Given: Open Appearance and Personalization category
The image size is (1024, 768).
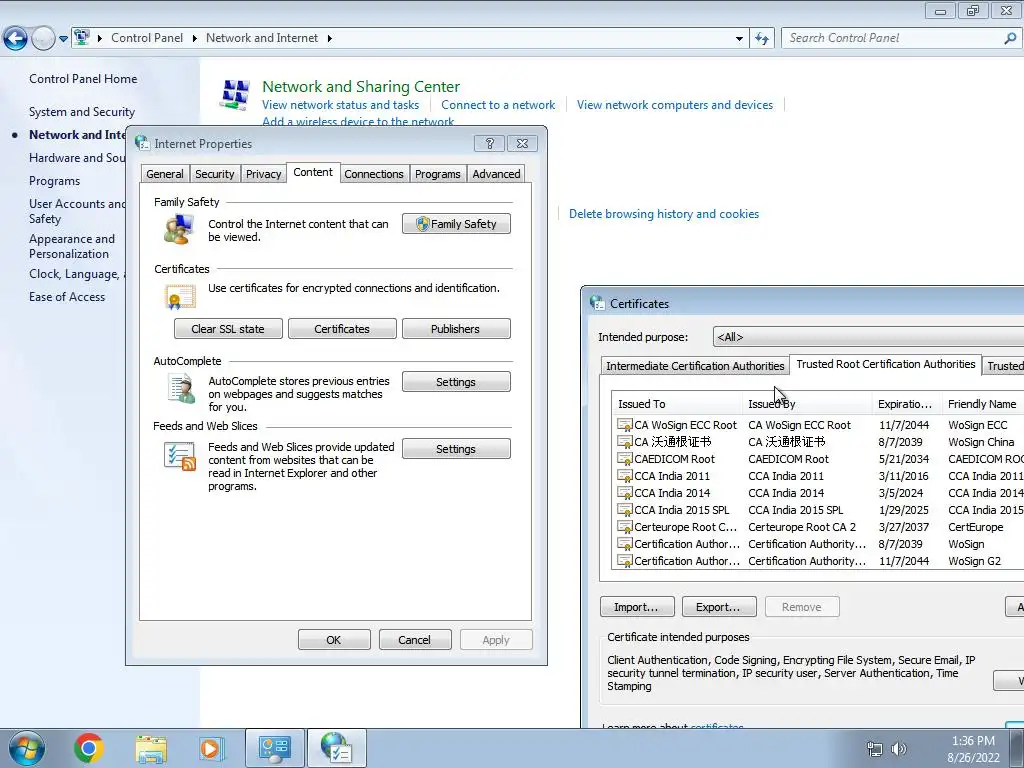Looking at the screenshot, I should pos(72,246).
